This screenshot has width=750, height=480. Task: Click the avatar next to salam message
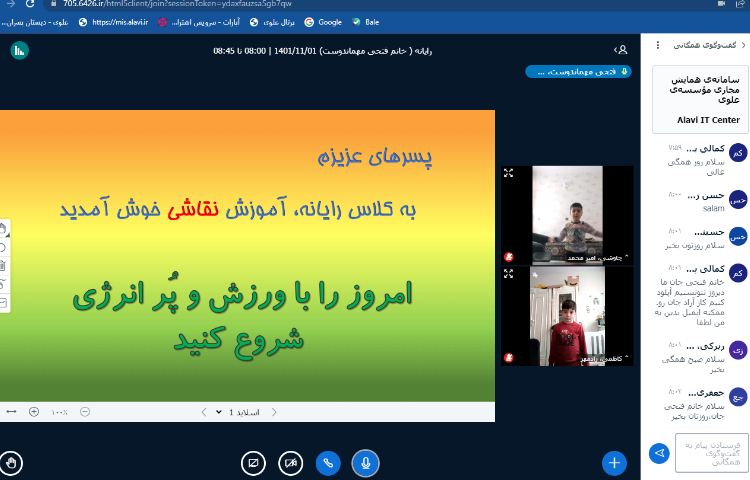tap(738, 200)
